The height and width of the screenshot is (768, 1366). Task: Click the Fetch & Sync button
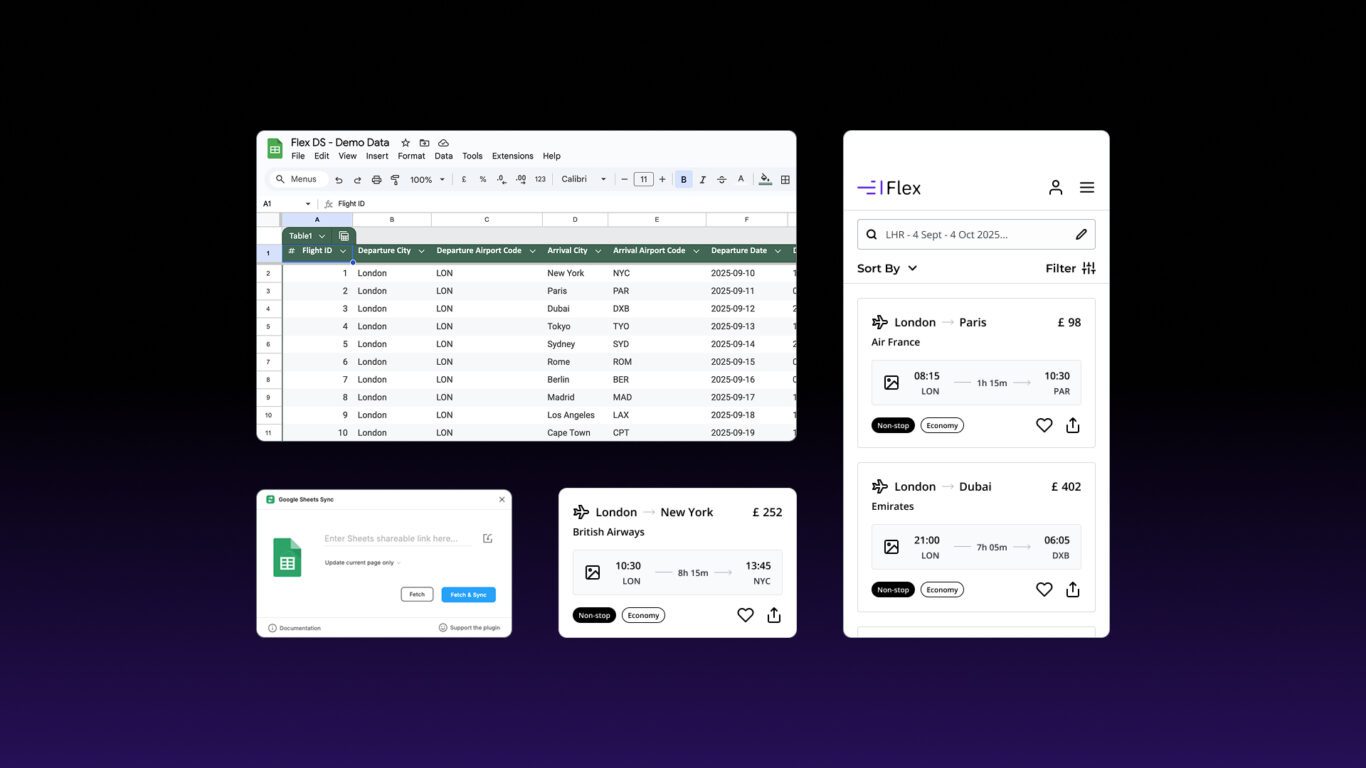tap(468, 594)
